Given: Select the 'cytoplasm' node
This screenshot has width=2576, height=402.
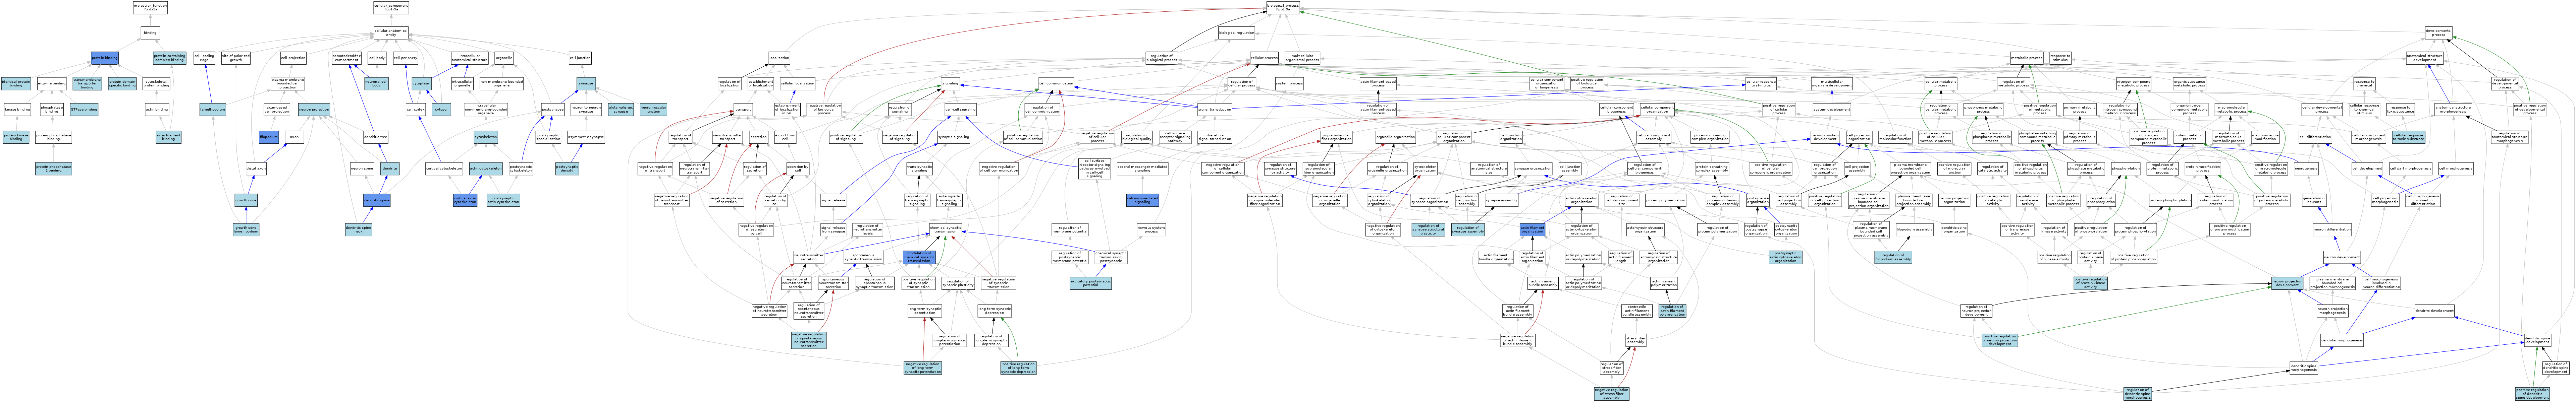Looking at the screenshot, I should 422,84.
